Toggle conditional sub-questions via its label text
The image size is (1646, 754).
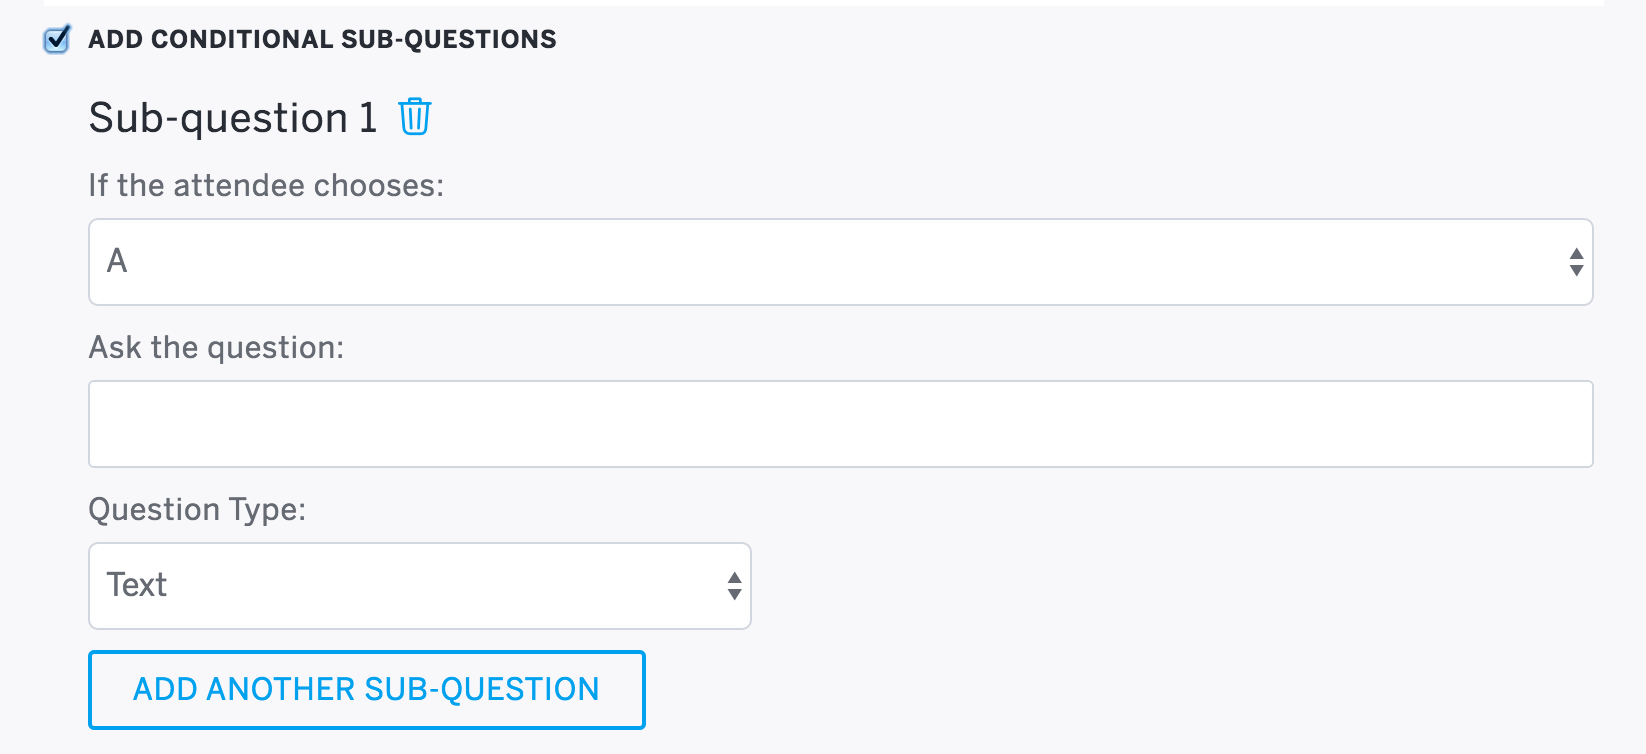(322, 39)
